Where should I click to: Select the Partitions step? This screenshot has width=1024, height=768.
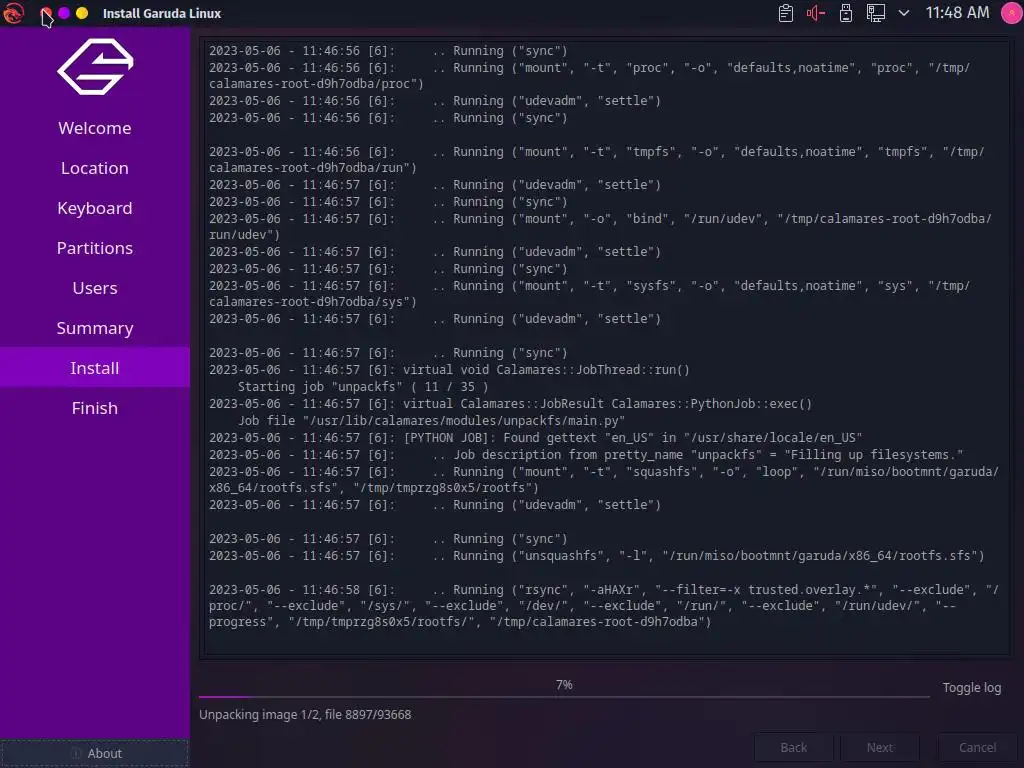(x=95, y=248)
